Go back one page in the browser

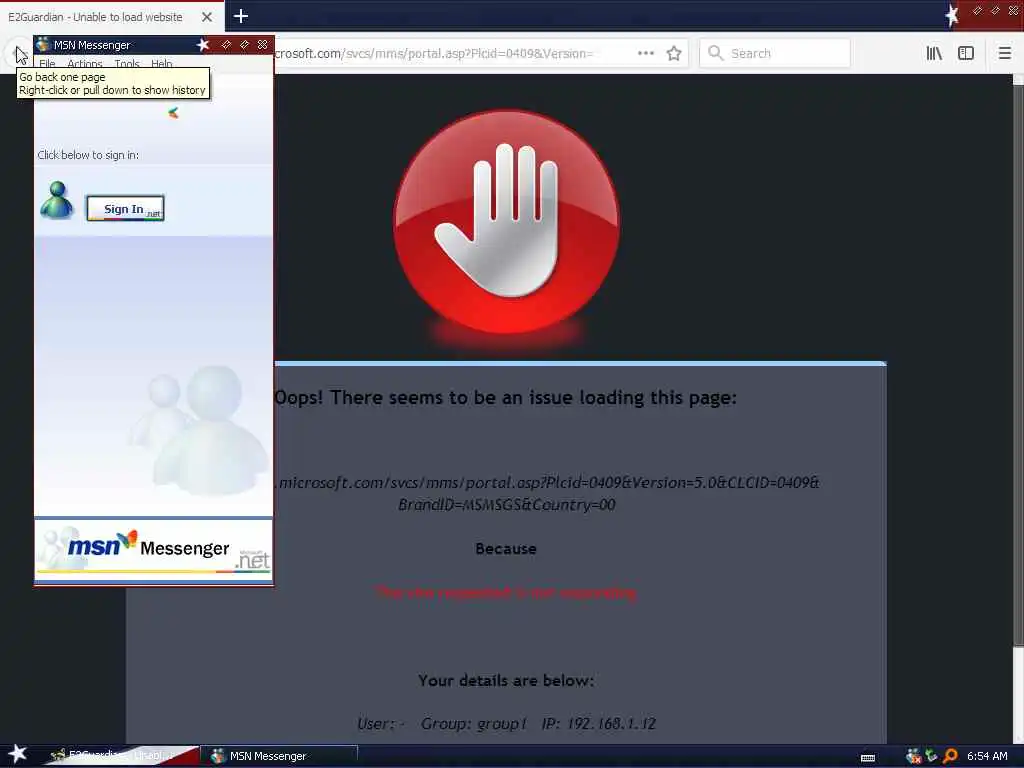(x=17, y=54)
